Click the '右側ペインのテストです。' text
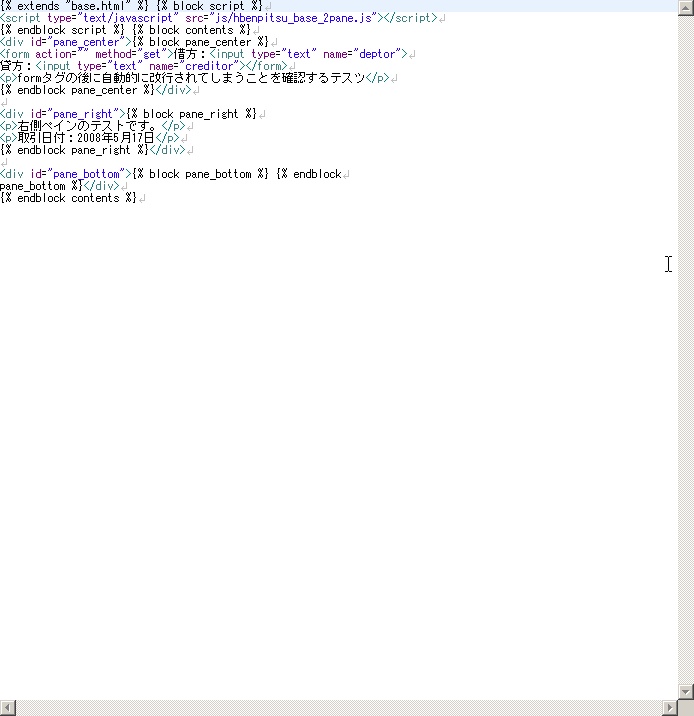Image resolution: width=694 pixels, height=716 pixels. pyautogui.click(x=89, y=126)
